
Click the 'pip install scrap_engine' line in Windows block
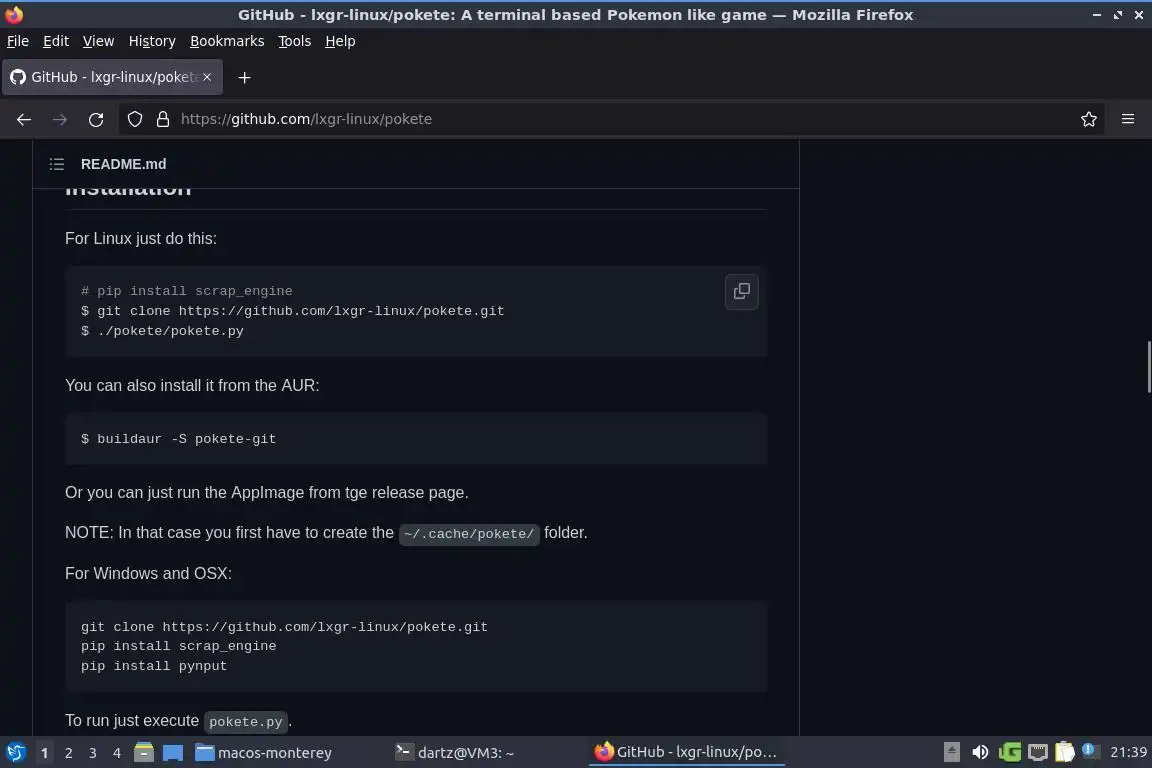[179, 646]
